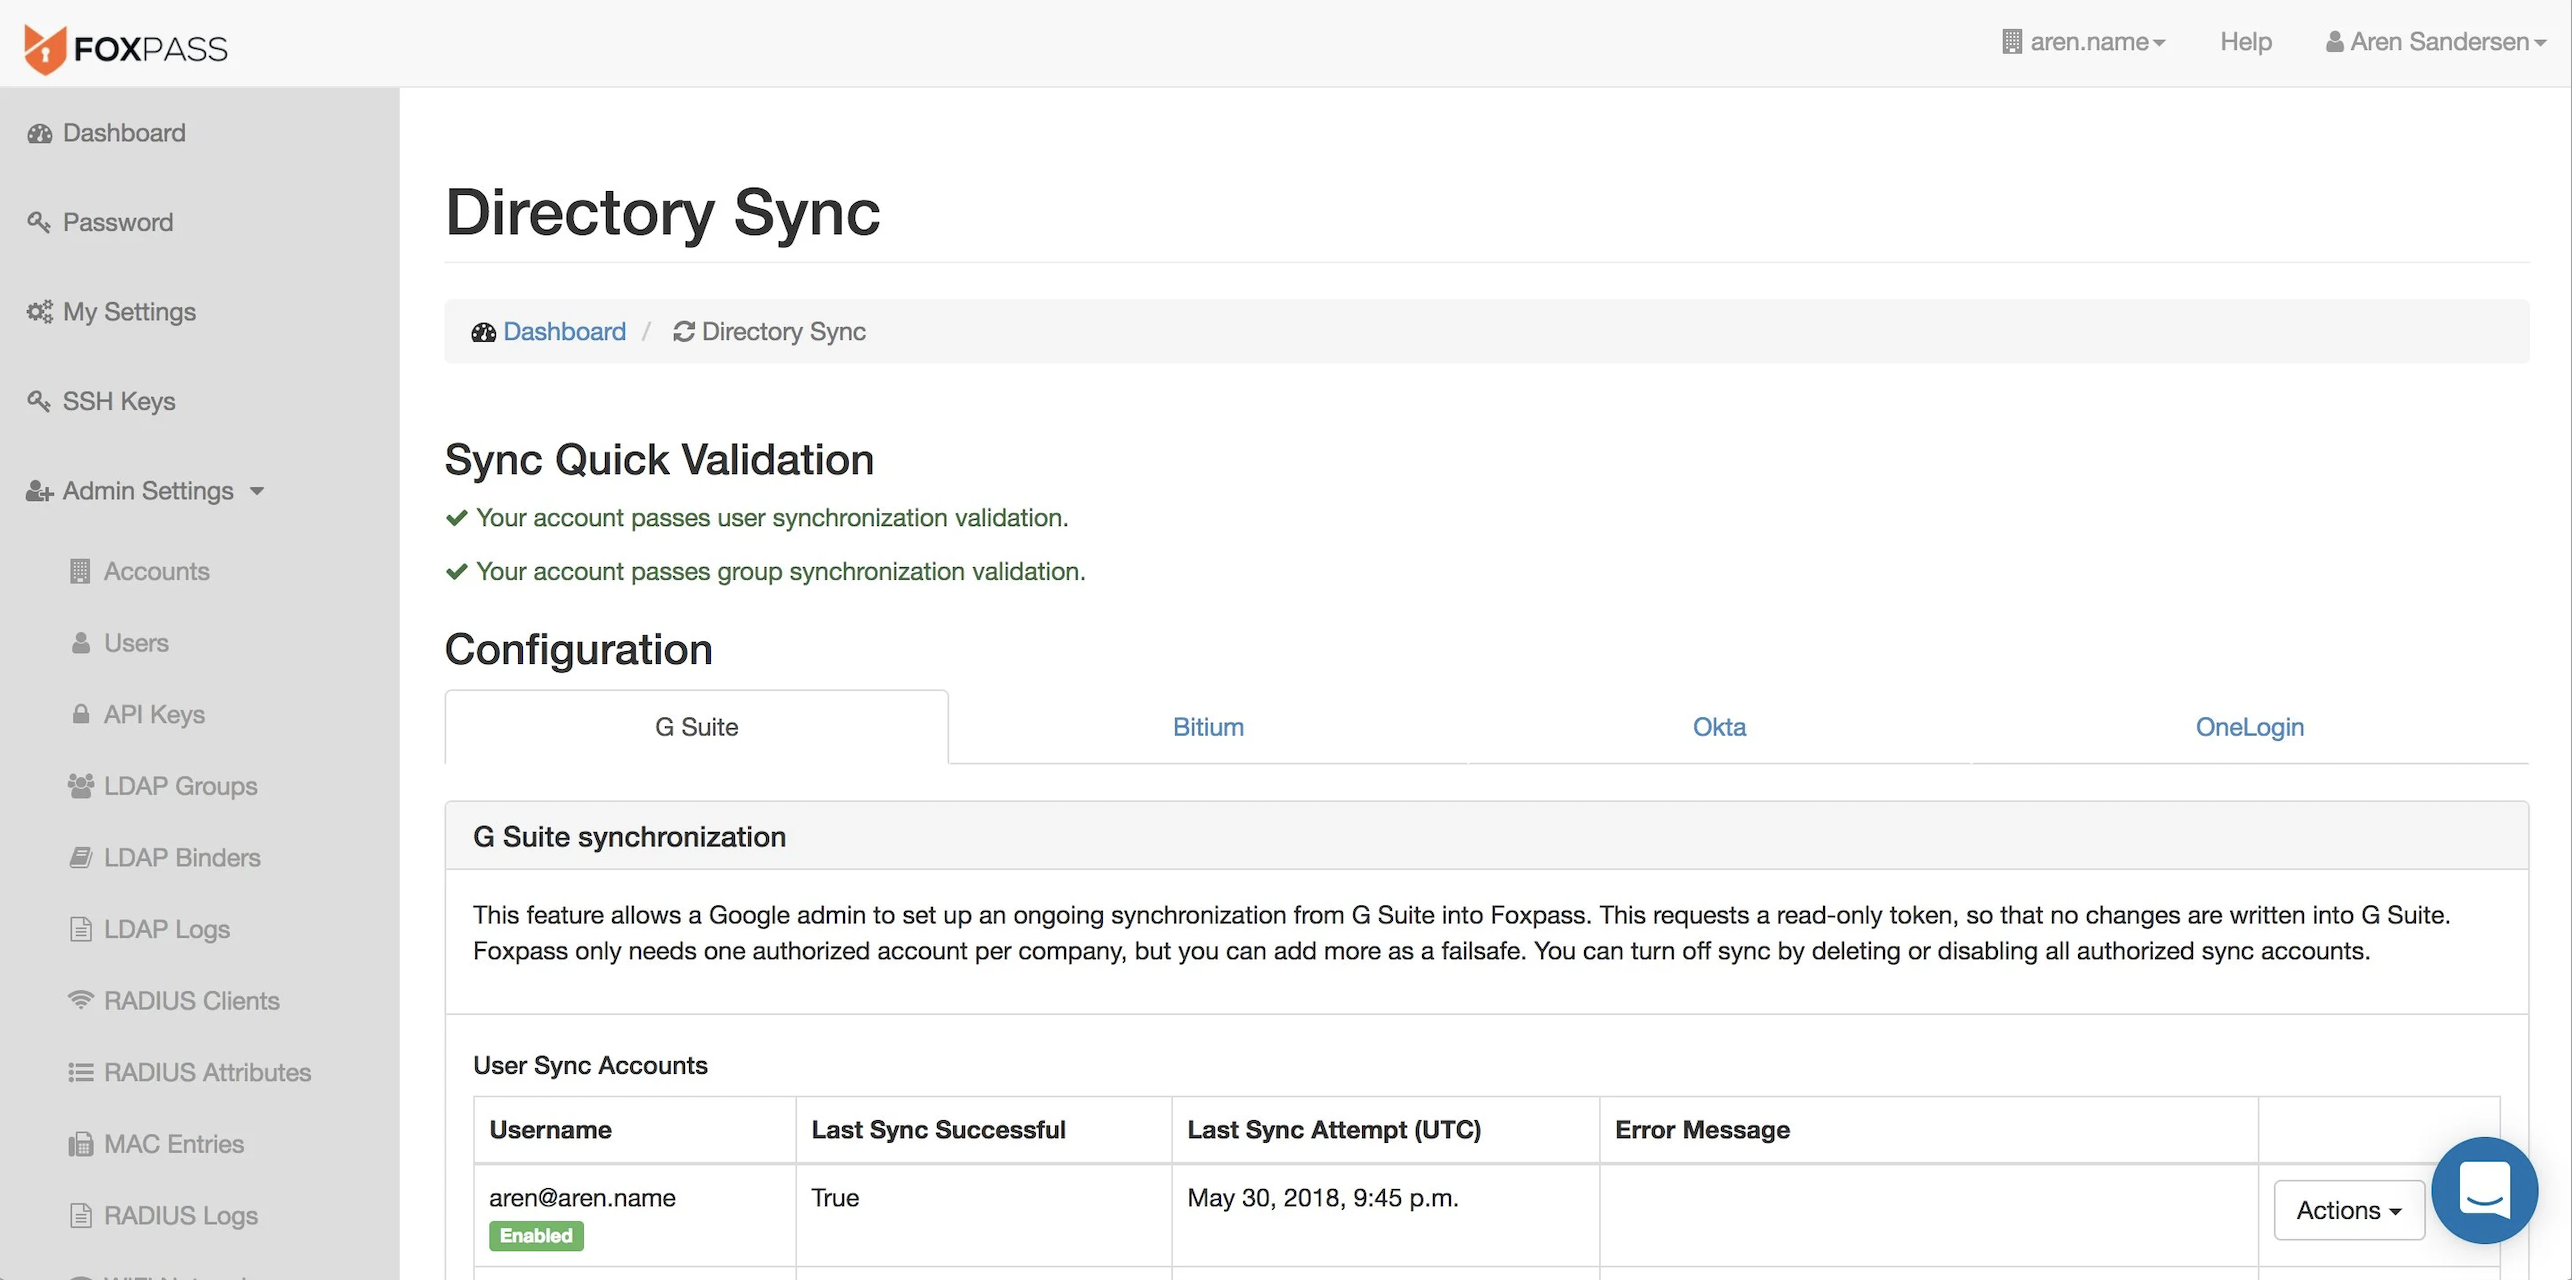The width and height of the screenshot is (2572, 1280).
Task: Click the Foxpass fox logo
Action: [45, 48]
